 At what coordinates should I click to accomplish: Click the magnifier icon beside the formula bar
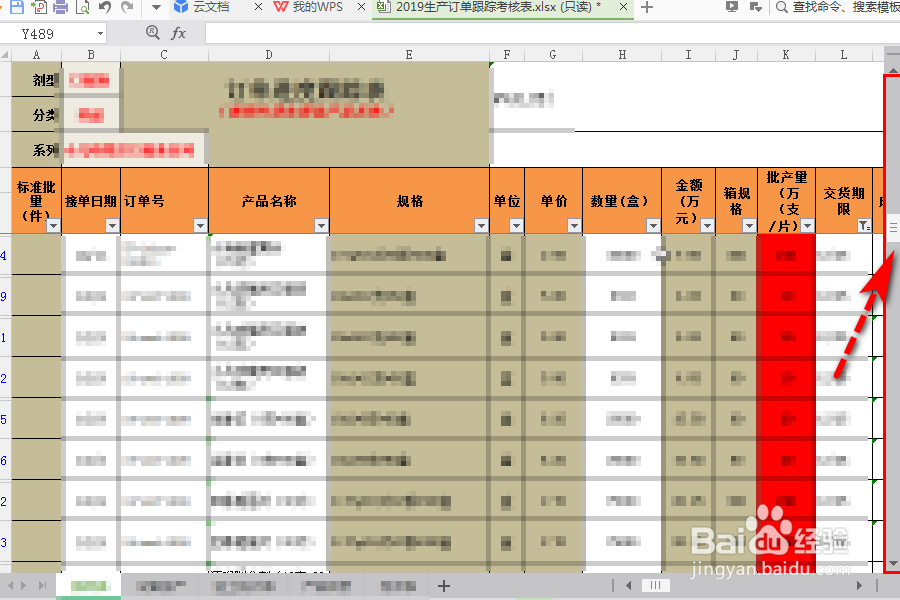point(152,32)
